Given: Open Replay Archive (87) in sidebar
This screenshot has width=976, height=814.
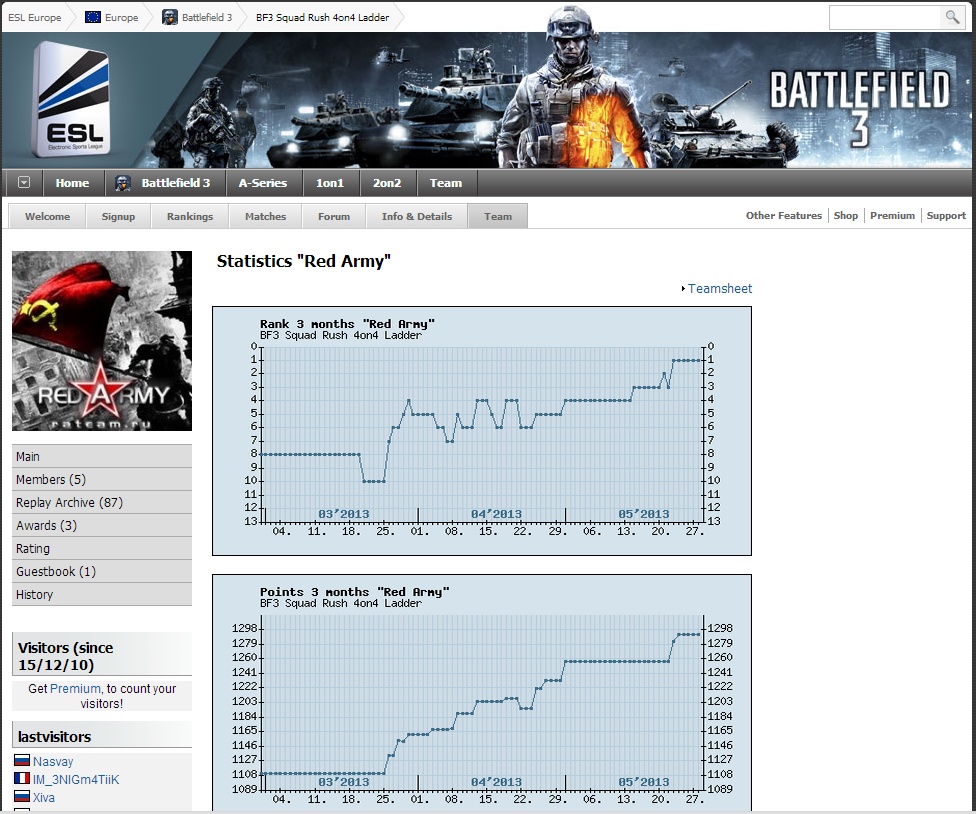Looking at the screenshot, I should [x=102, y=502].
